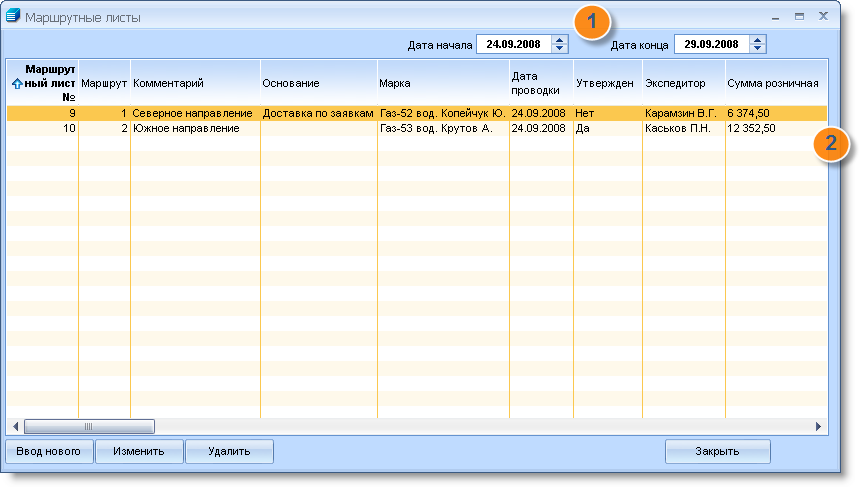Click the Экспедитор column header
This screenshot has width=861, height=487.
click(684, 83)
